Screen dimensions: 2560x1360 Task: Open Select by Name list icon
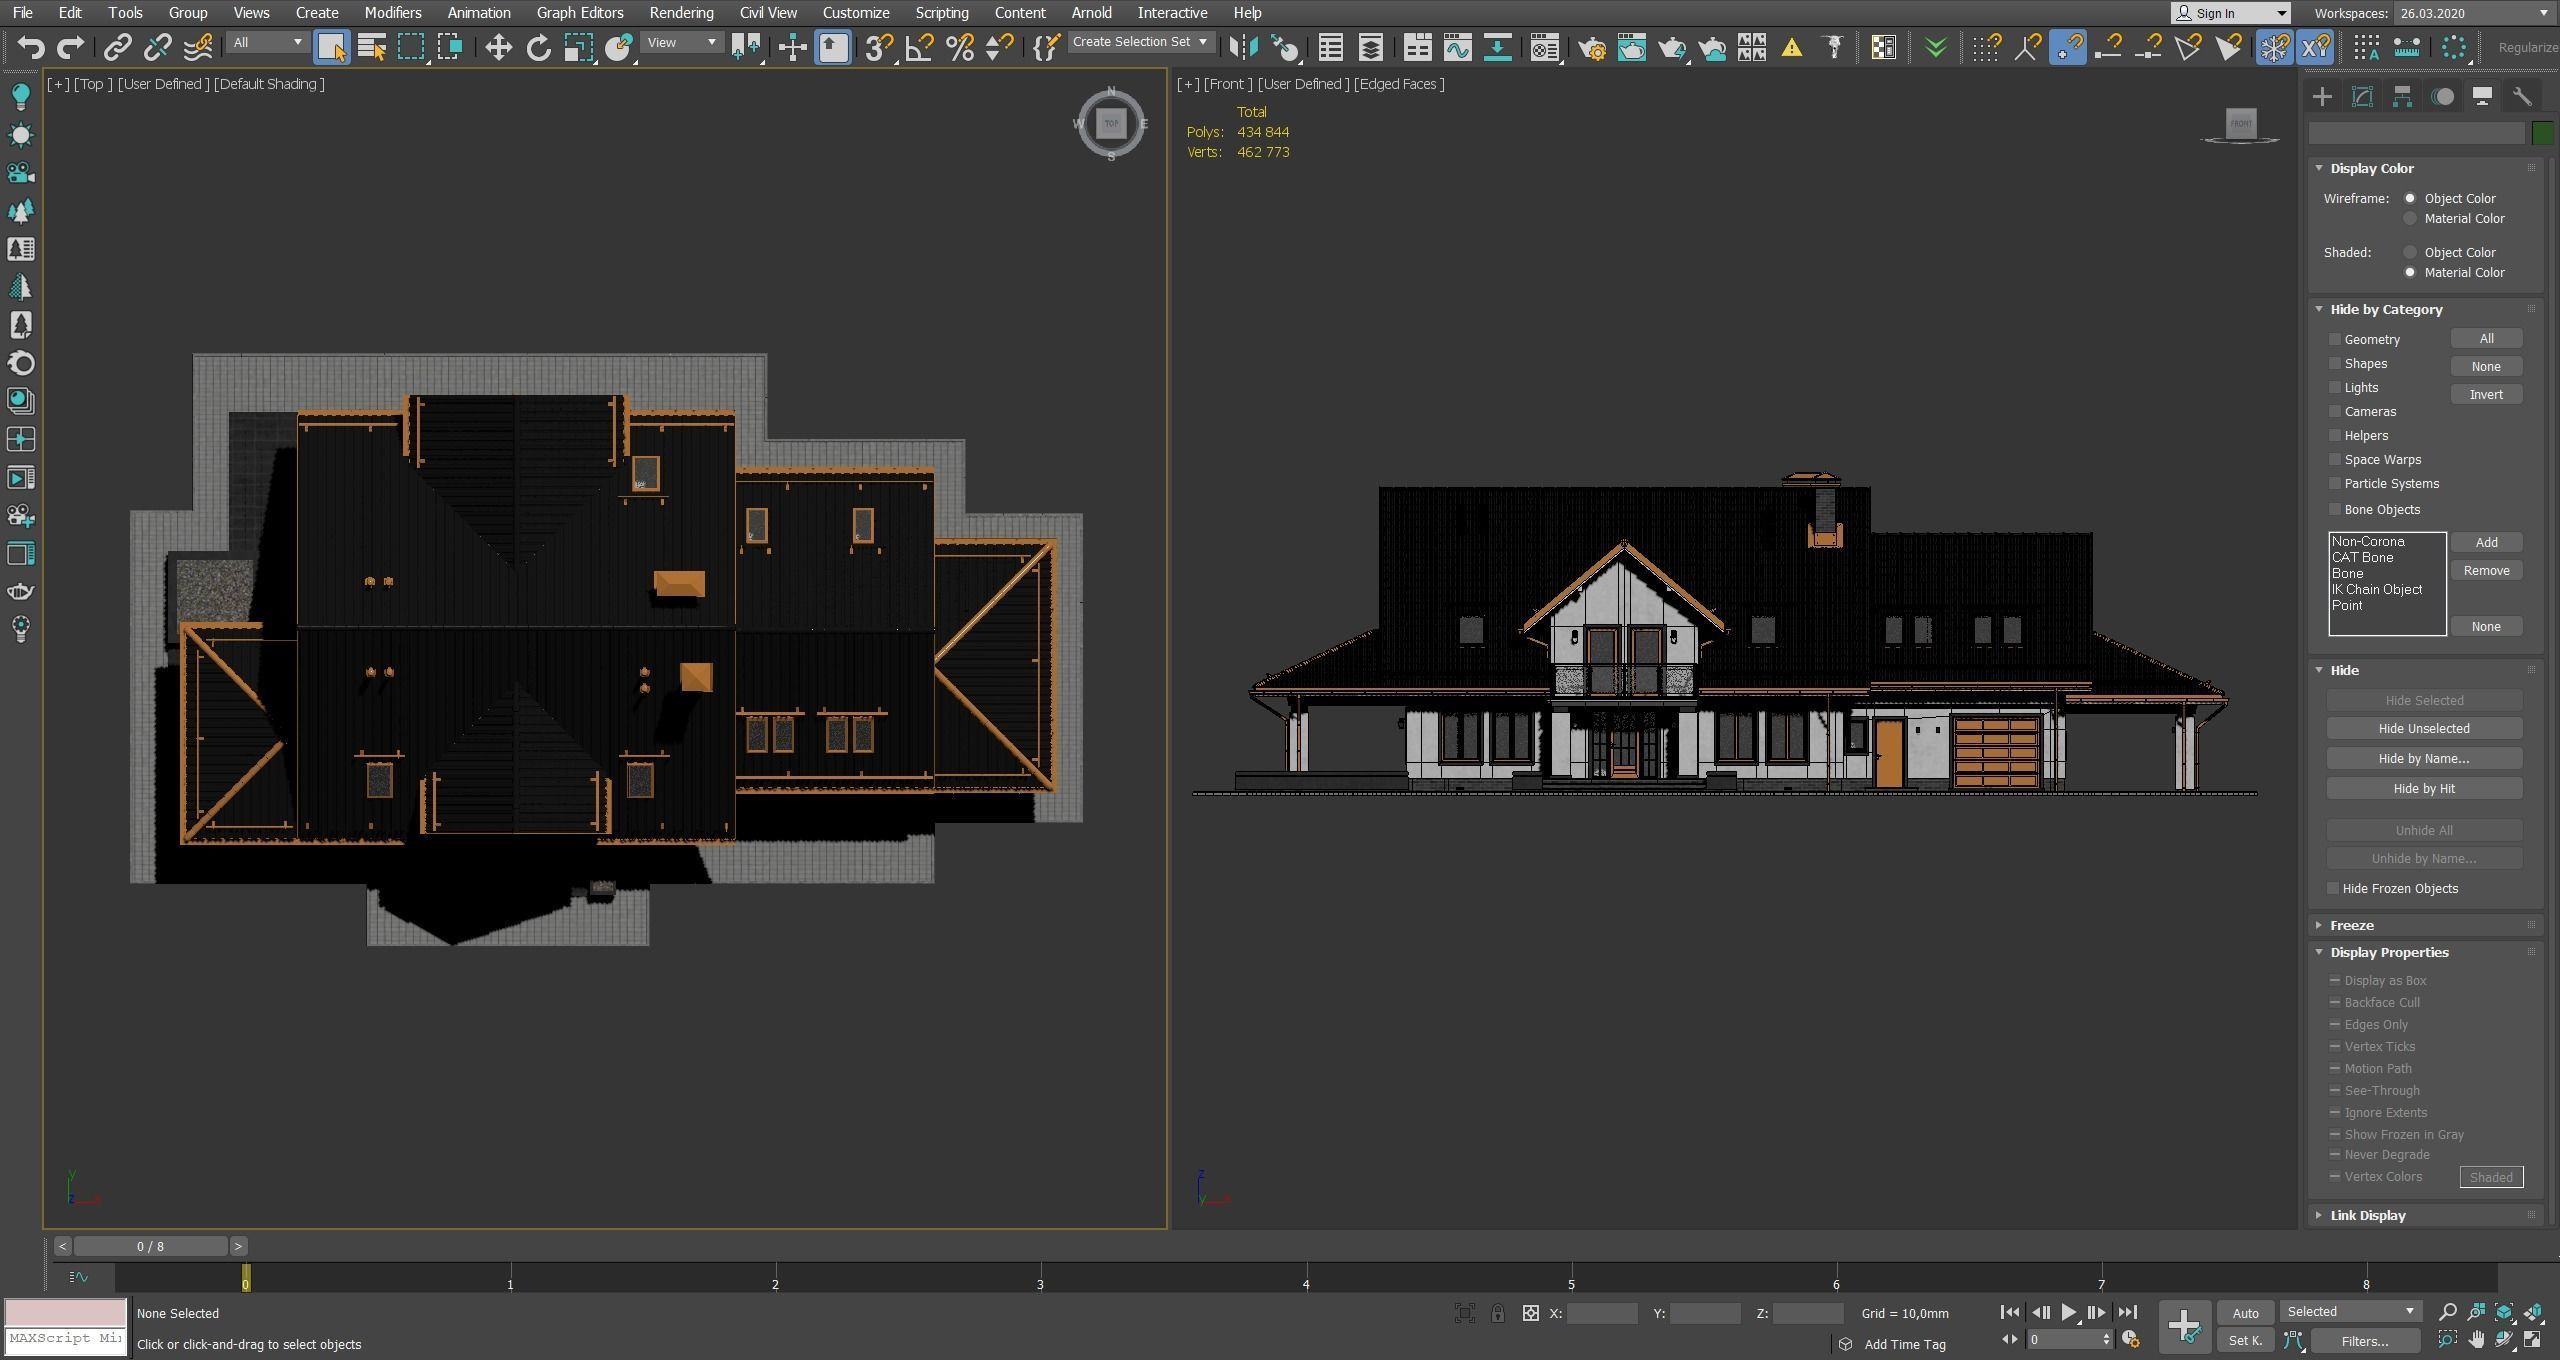pos(372,47)
